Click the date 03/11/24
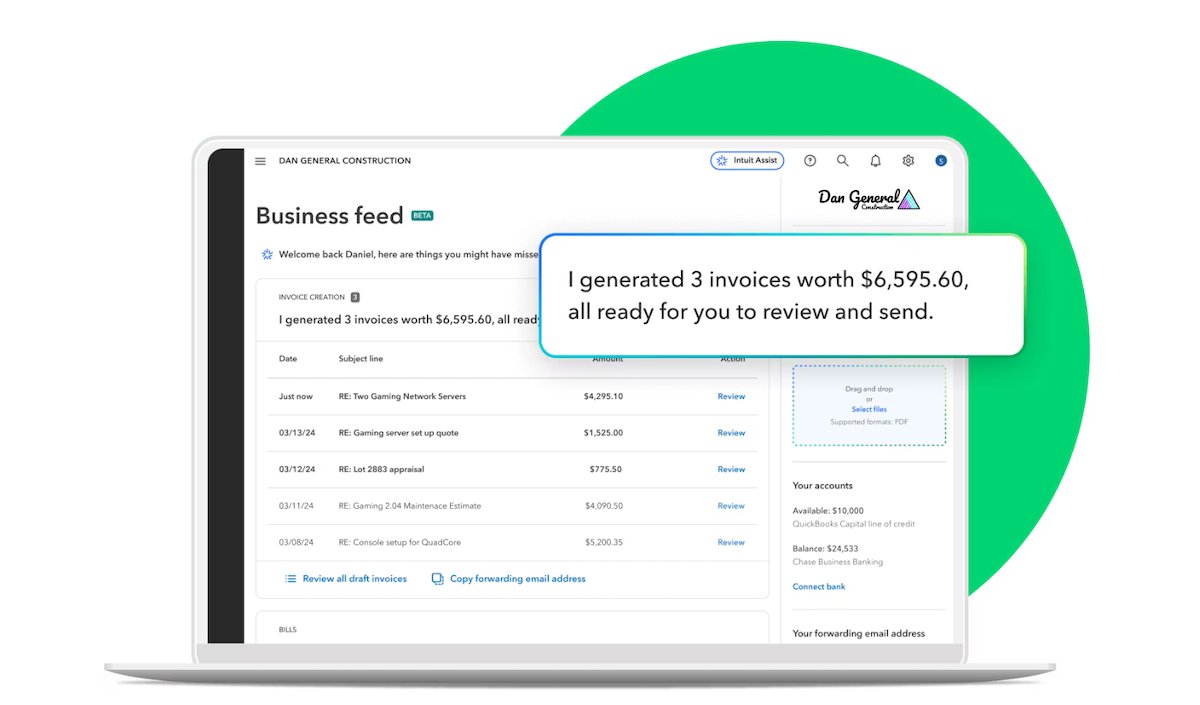Image resolution: width=1200 pixels, height=705 pixels. click(x=296, y=506)
